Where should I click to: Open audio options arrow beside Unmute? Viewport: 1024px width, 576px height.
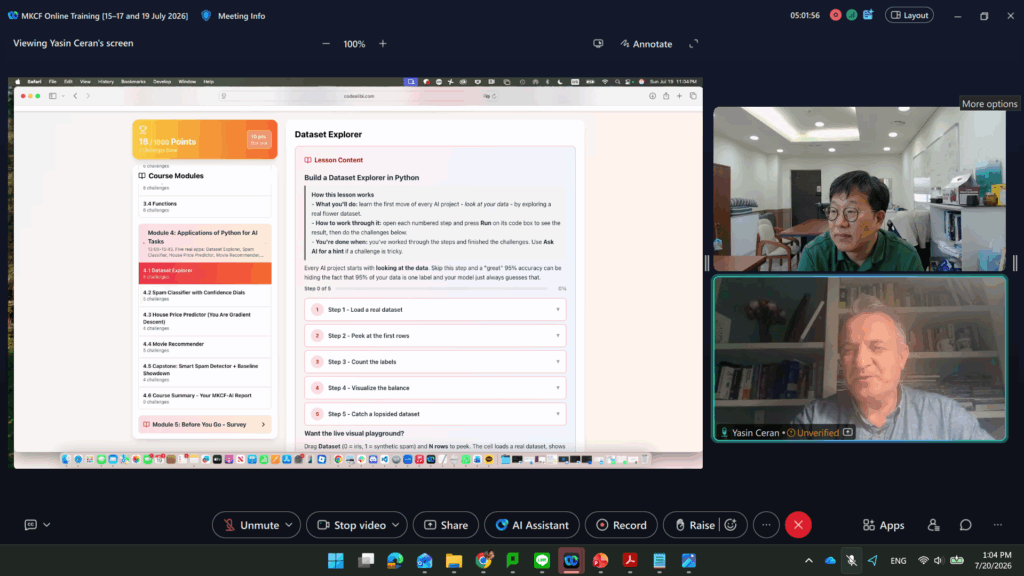tap(289, 525)
